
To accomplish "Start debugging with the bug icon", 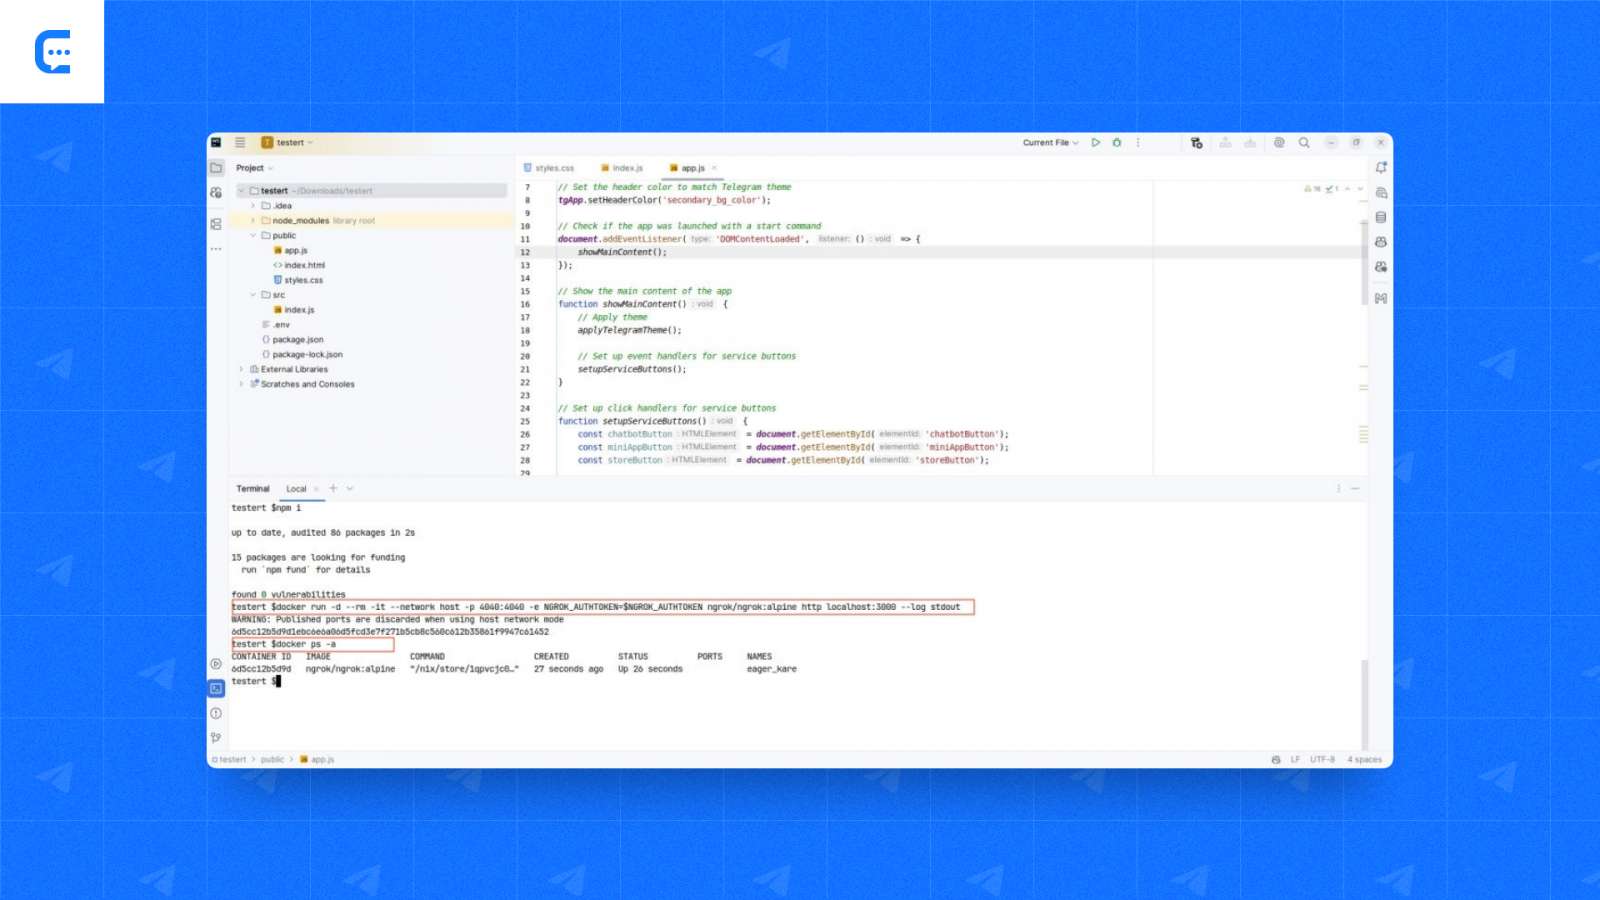I will coord(1117,143).
